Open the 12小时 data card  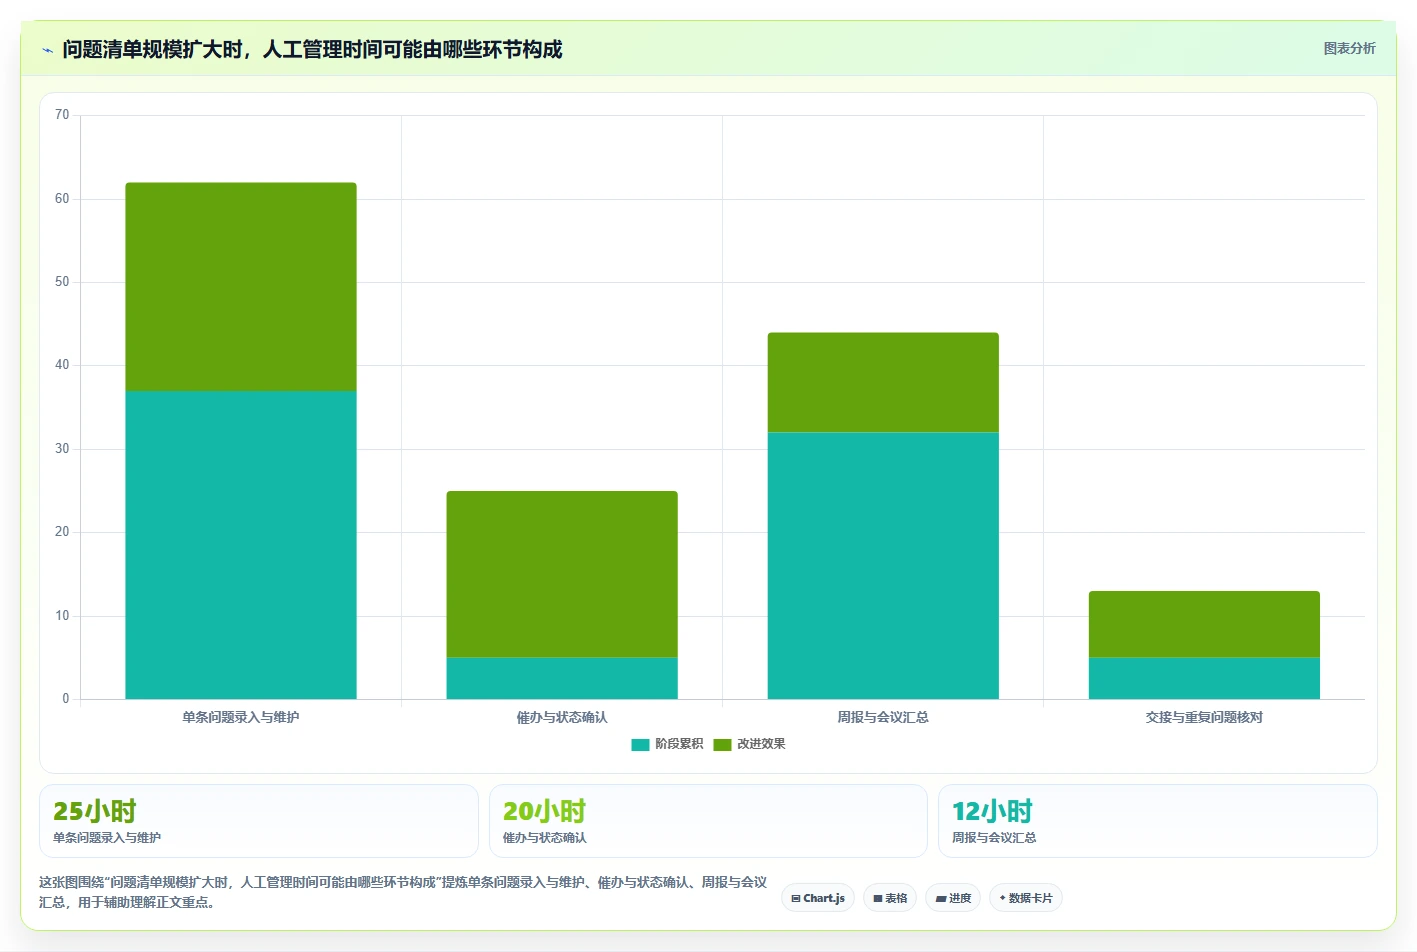[1158, 821]
